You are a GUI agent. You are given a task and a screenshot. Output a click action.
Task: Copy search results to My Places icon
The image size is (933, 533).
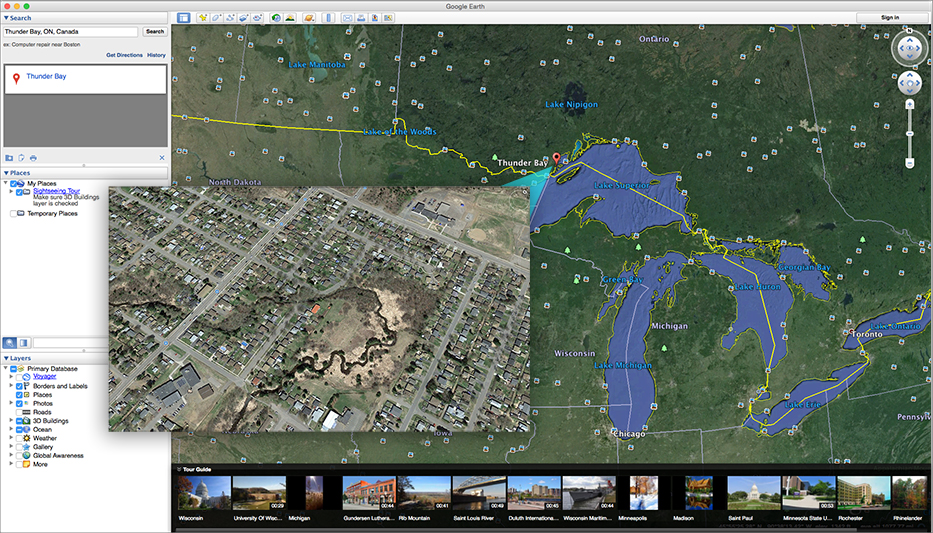pos(21,158)
